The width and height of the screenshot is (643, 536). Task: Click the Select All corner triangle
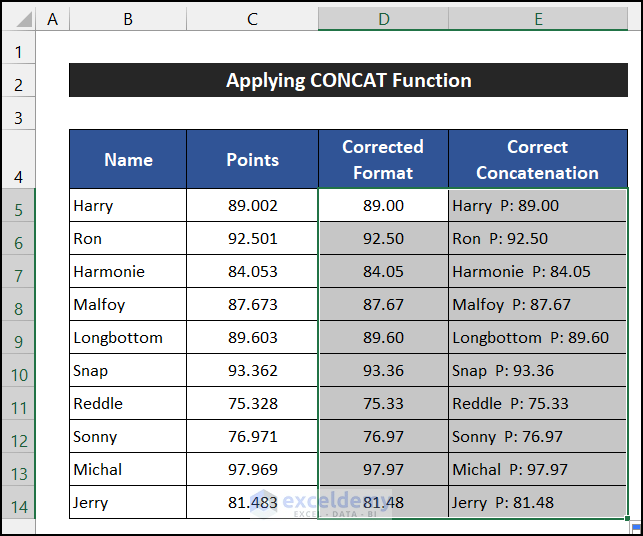(x=18, y=18)
